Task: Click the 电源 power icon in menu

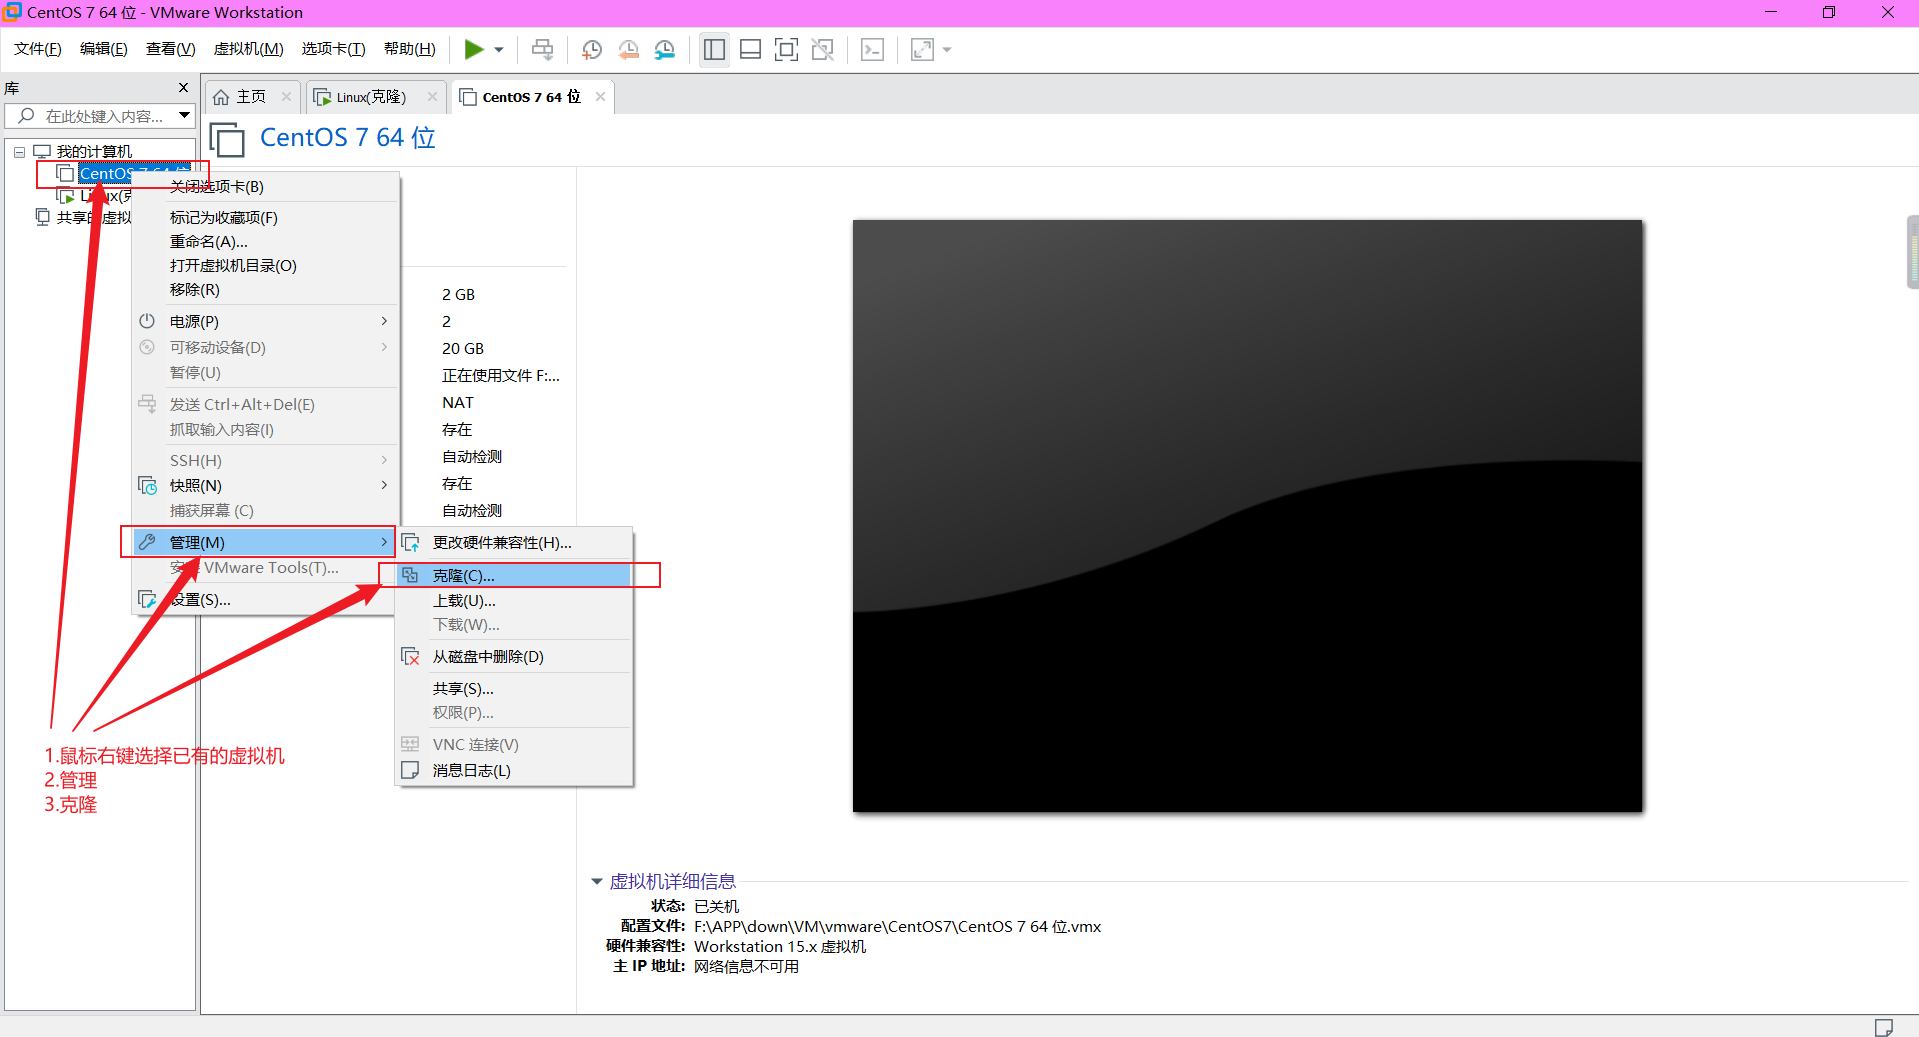Action: [x=147, y=321]
